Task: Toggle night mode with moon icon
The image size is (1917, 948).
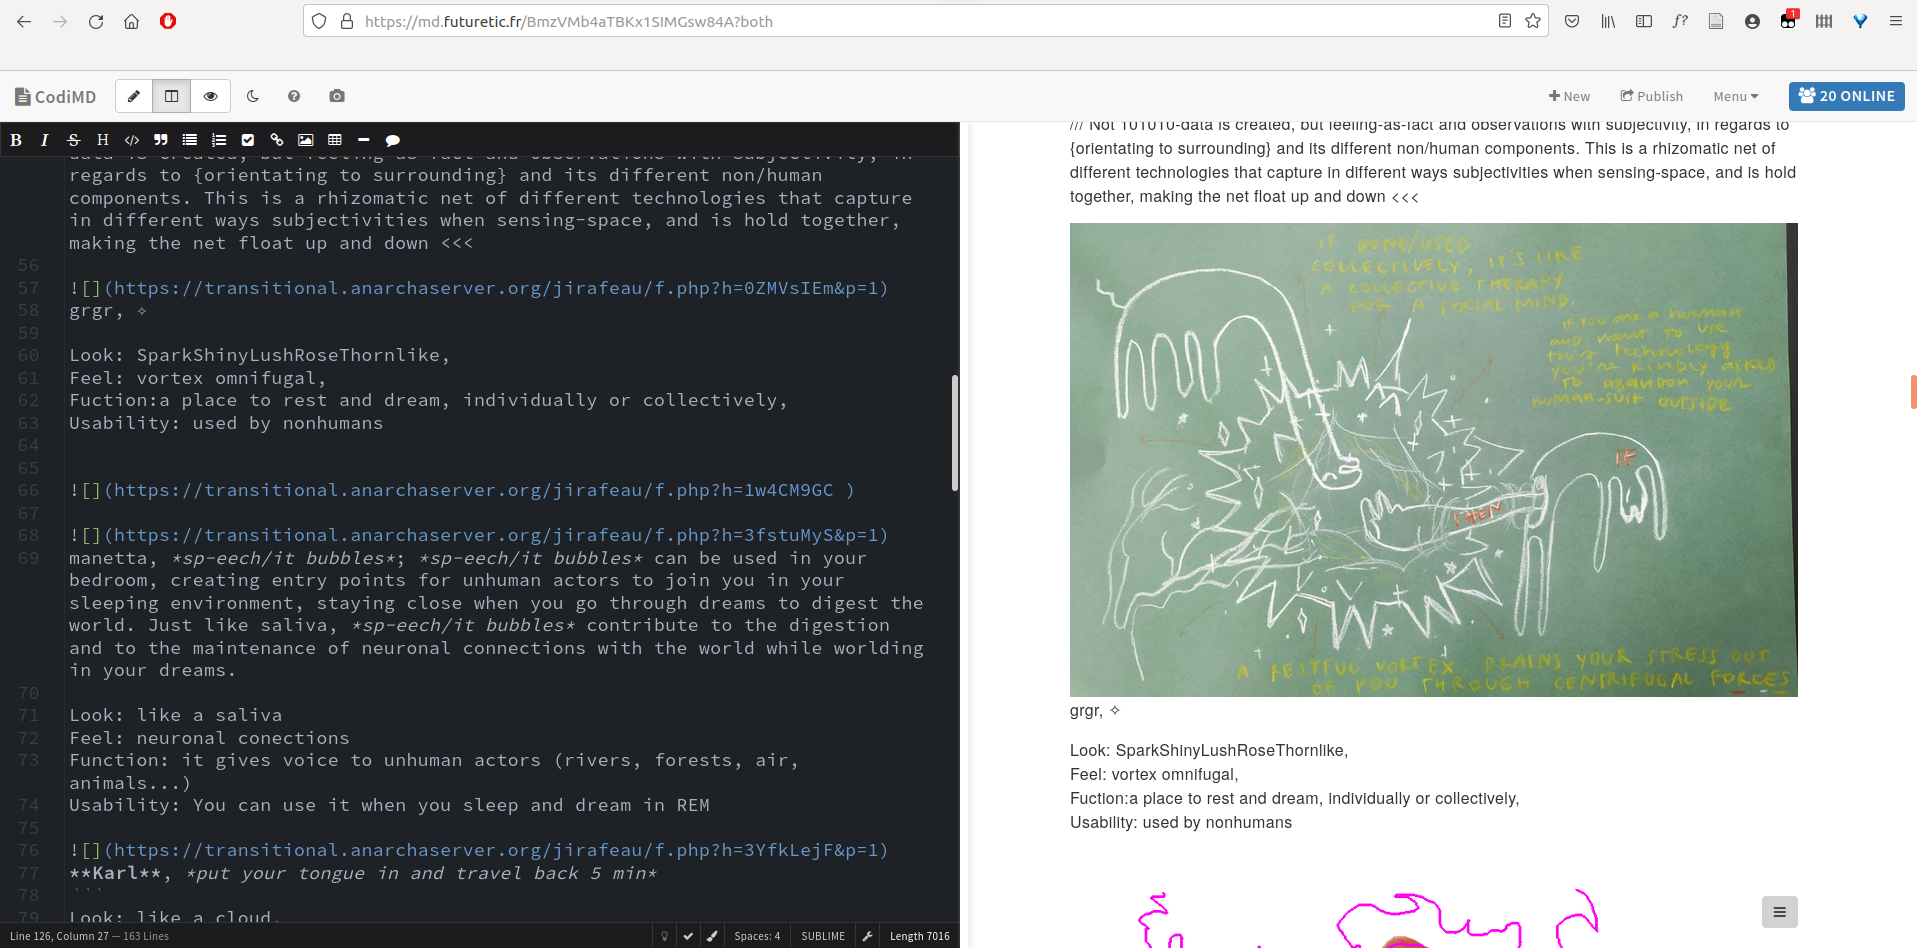Action: (x=253, y=96)
